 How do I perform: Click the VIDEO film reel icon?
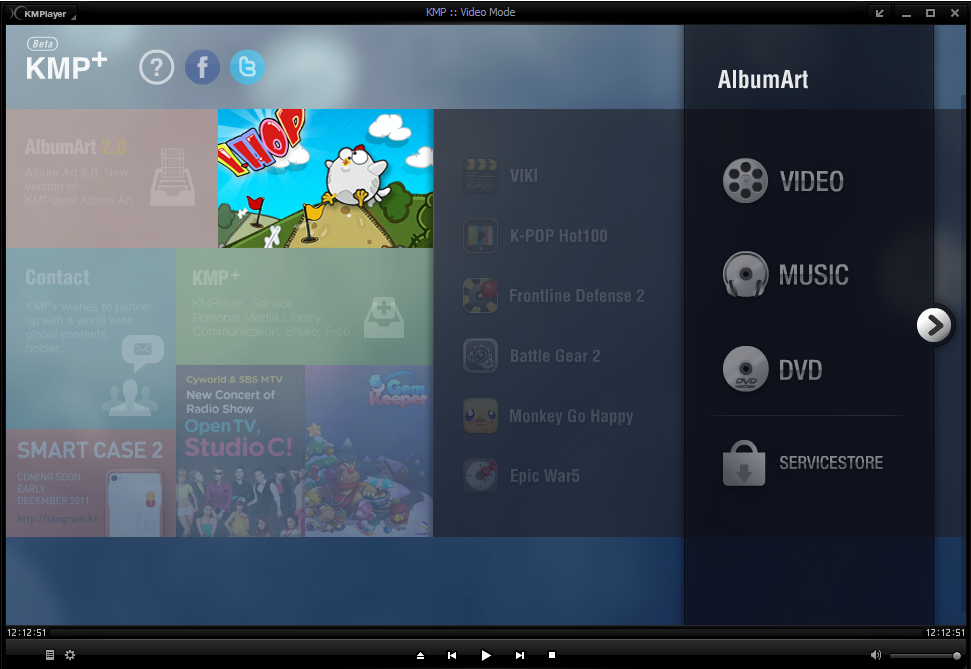746,180
